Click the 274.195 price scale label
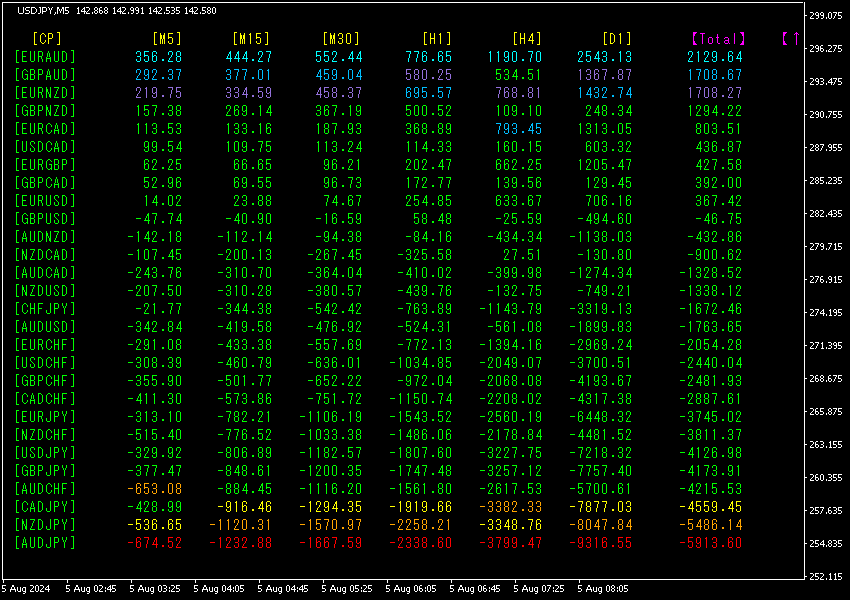Image resolution: width=850 pixels, height=600 pixels. (x=826, y=312)
